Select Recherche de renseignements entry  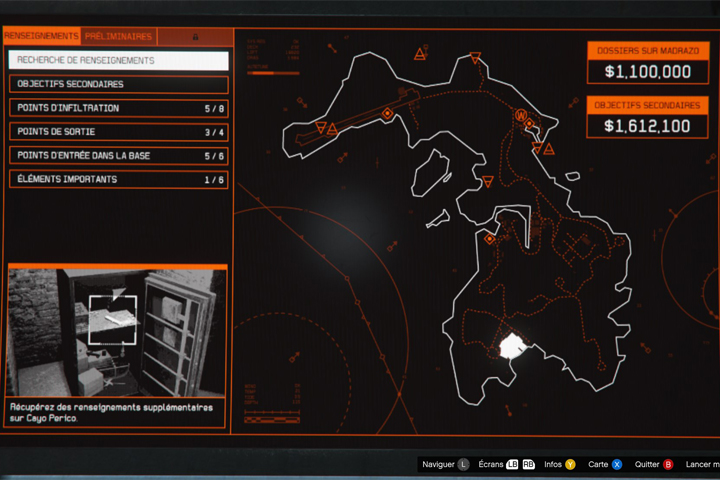(118, 60)
